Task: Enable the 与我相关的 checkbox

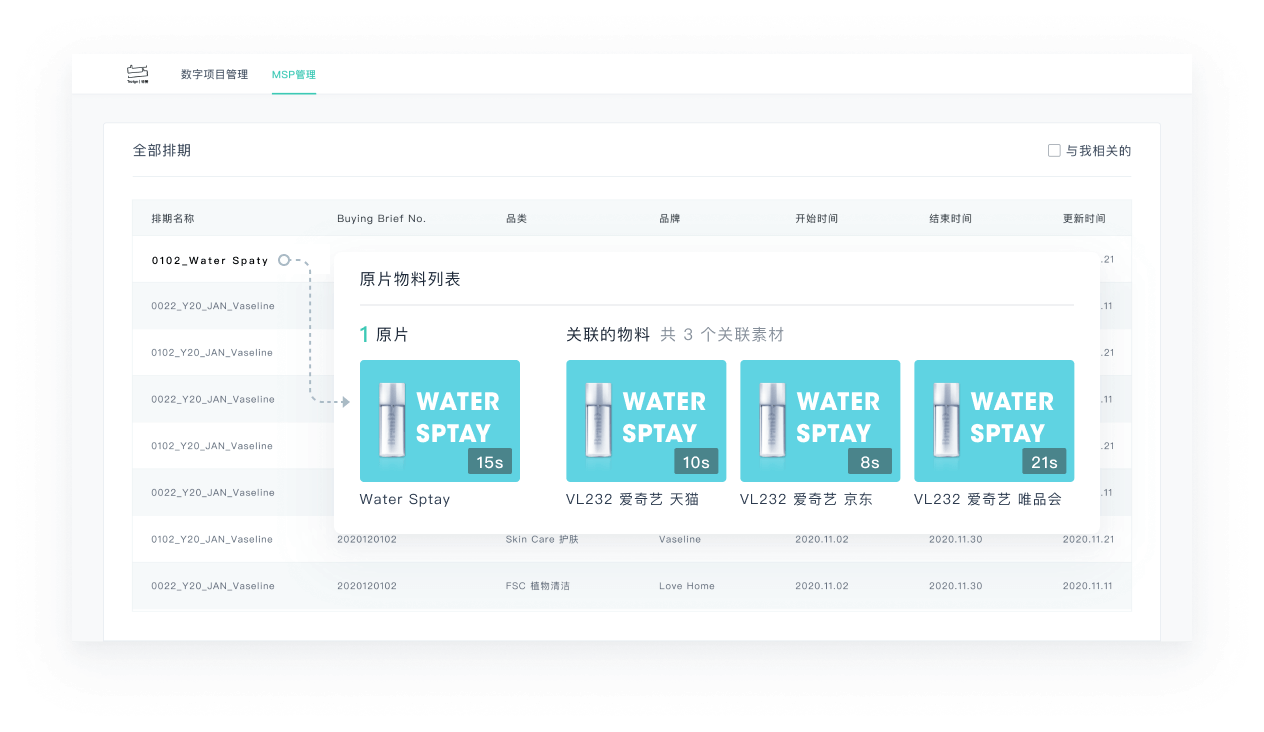Action: click(x=1054, y=151)
